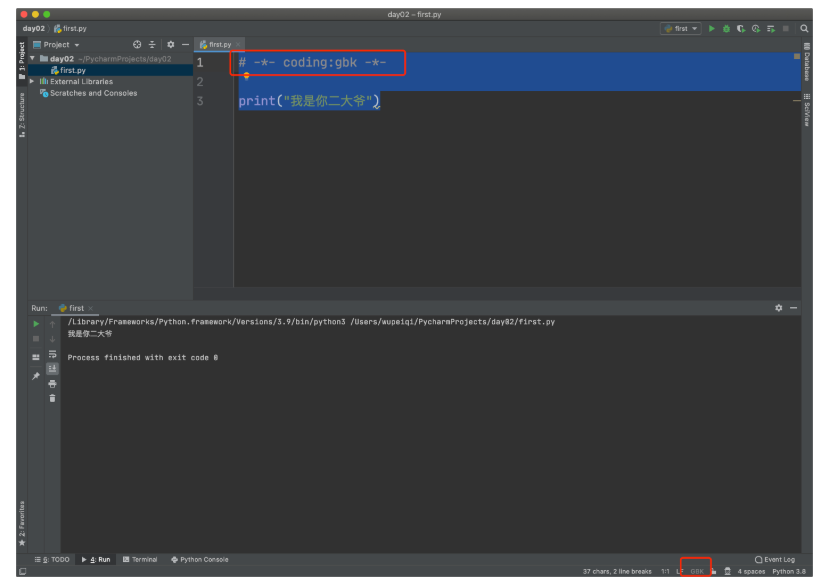
Task: Rerun 'first' using Run panel play icon
Action: coord(36,324)
